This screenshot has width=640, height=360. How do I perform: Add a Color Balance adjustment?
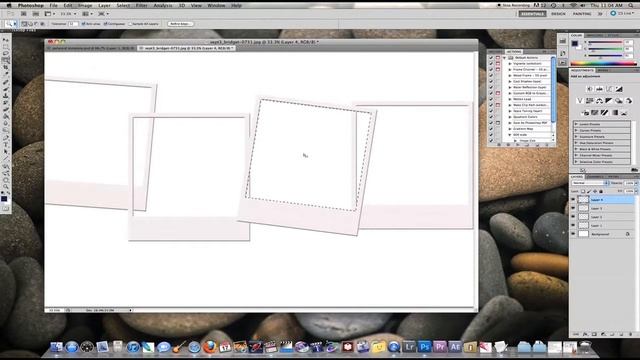tap(599, 100)
